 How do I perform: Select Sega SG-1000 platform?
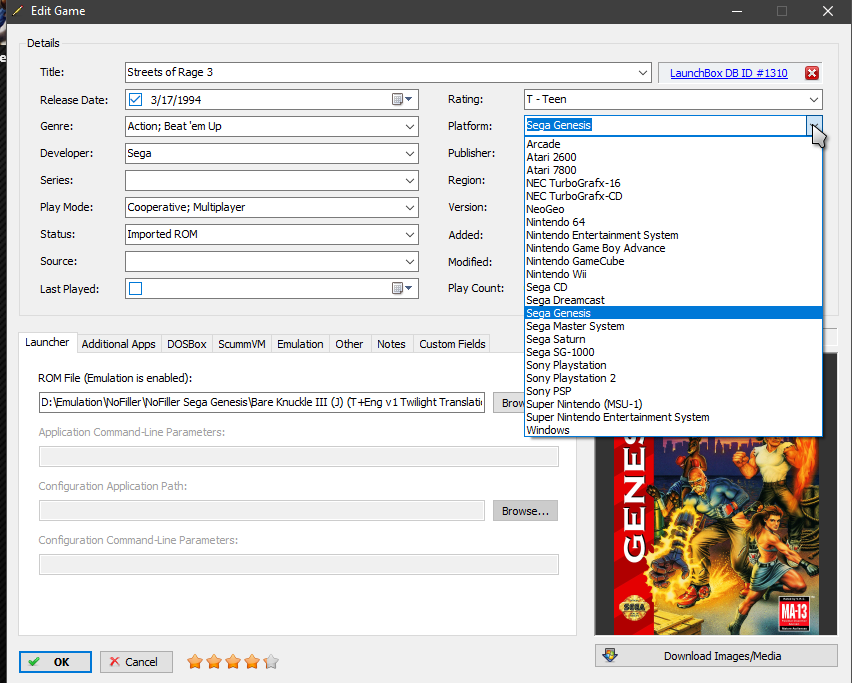click(673, 352)
